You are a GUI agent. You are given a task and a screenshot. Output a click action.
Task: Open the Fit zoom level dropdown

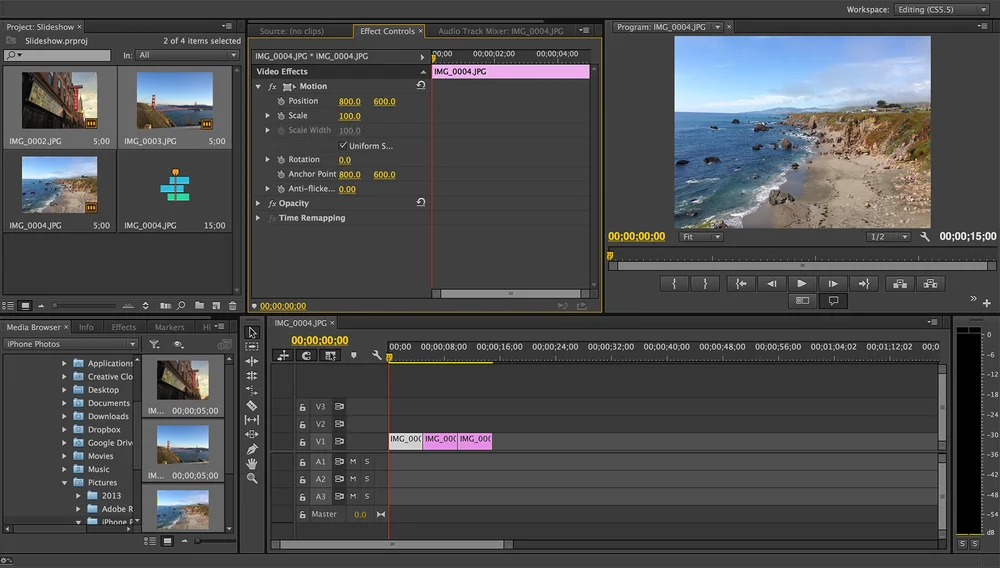coord(701,237)
